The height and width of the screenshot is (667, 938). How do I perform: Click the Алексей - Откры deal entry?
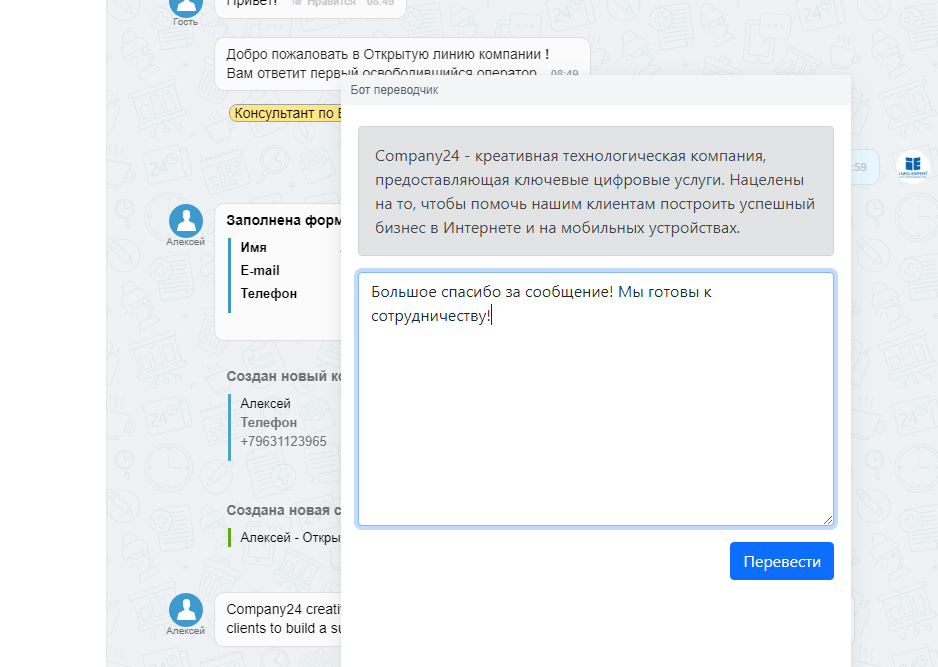291,538
